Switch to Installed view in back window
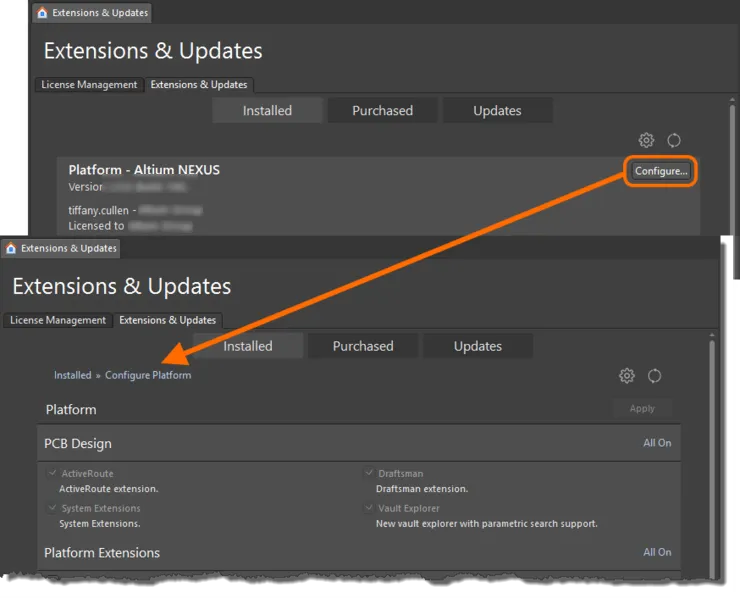Viewport: 740px width, 598px height. coord(267,110)
